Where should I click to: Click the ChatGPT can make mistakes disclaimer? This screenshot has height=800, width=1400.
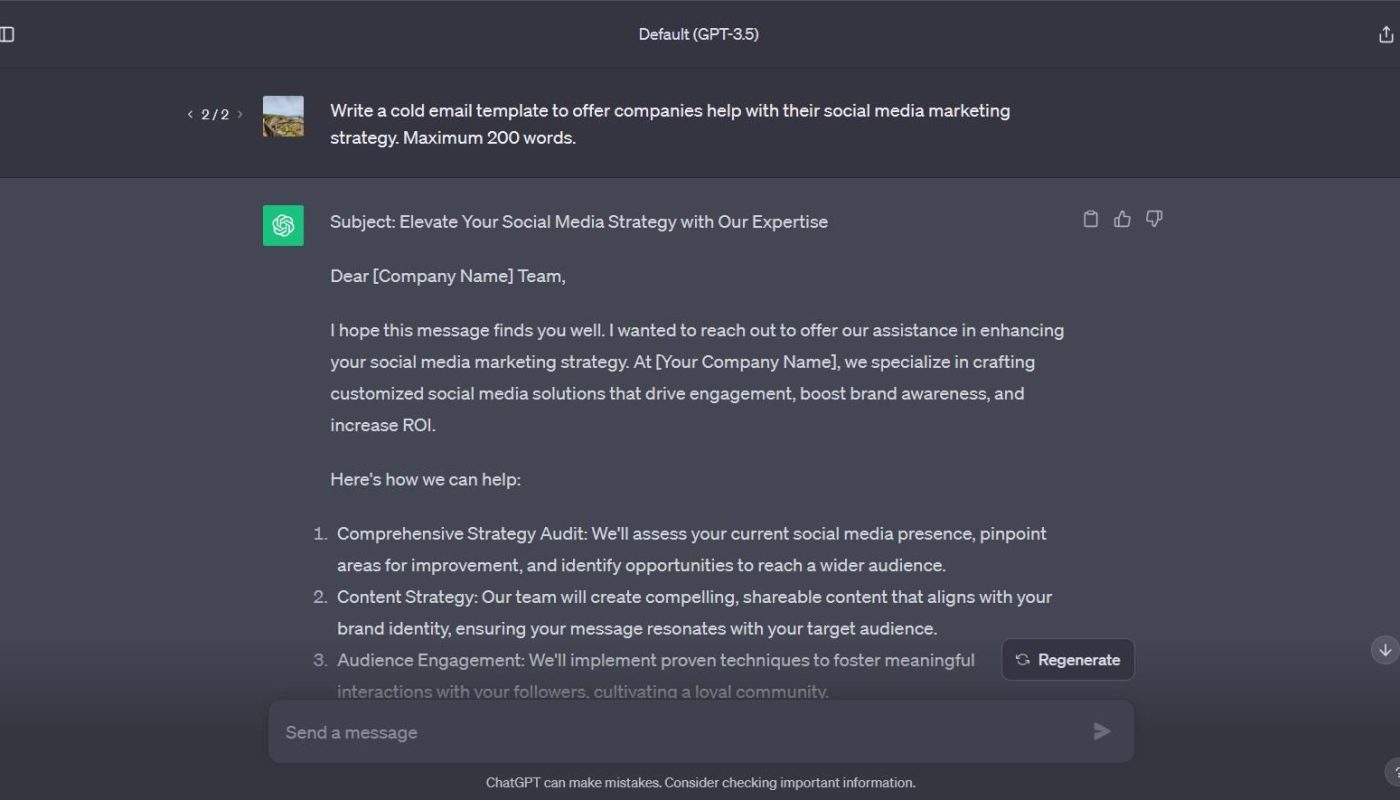(700, 783)
